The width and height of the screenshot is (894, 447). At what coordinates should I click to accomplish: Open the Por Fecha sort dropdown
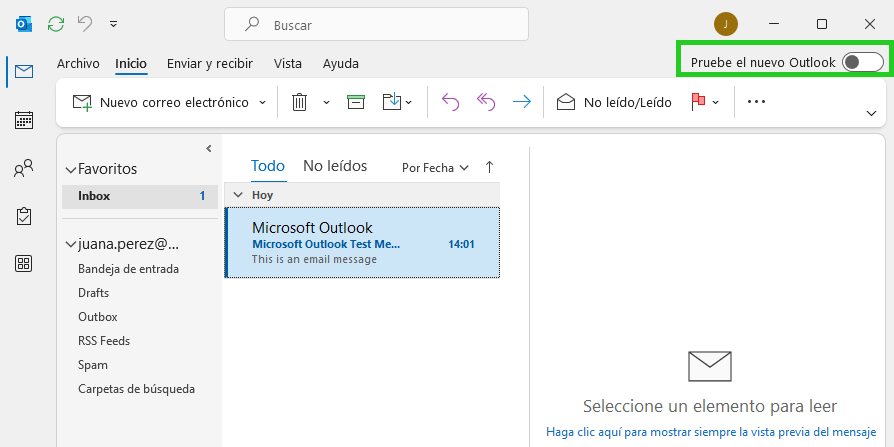[x=435, y=168]
